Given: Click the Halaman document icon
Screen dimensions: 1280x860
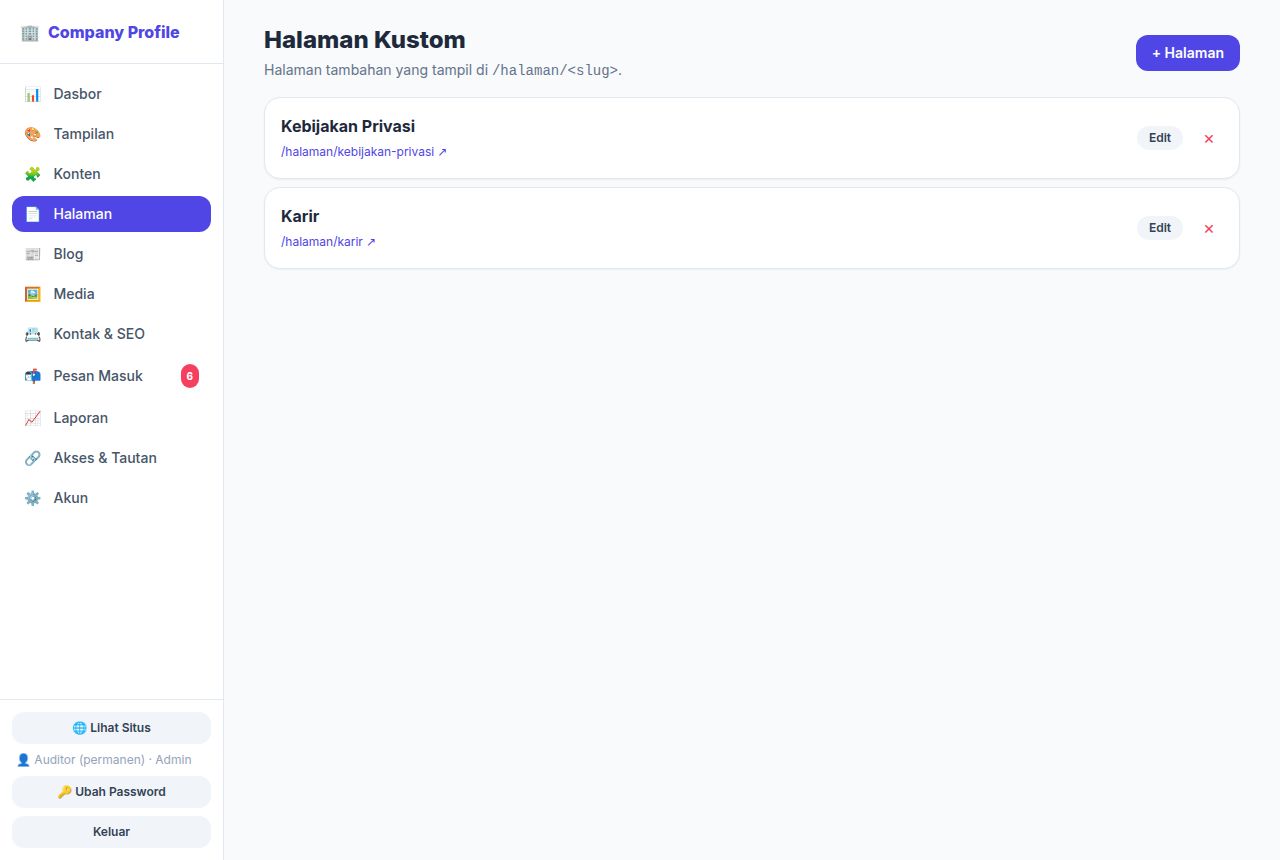Looking at the screenshot, I should click(x=32, y=214).
